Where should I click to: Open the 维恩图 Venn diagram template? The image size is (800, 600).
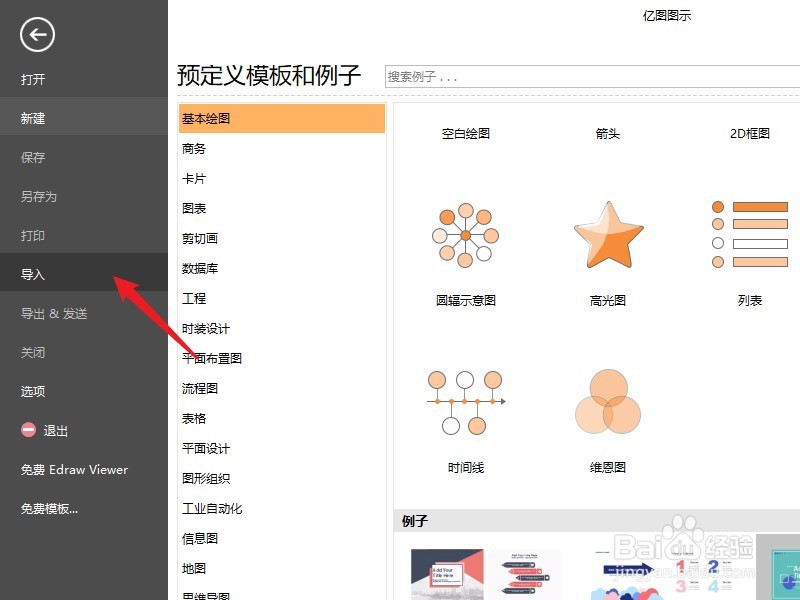pos(607,400)
